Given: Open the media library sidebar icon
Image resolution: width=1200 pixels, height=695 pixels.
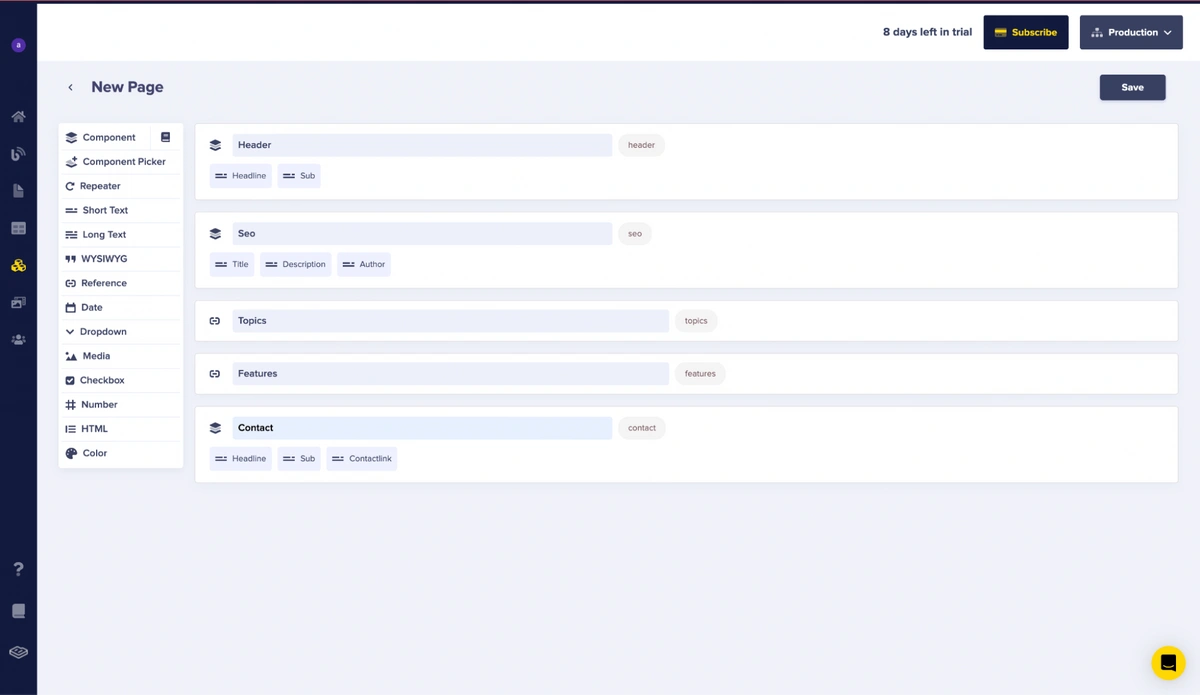Looking at the screenshot, I should 18,302.
